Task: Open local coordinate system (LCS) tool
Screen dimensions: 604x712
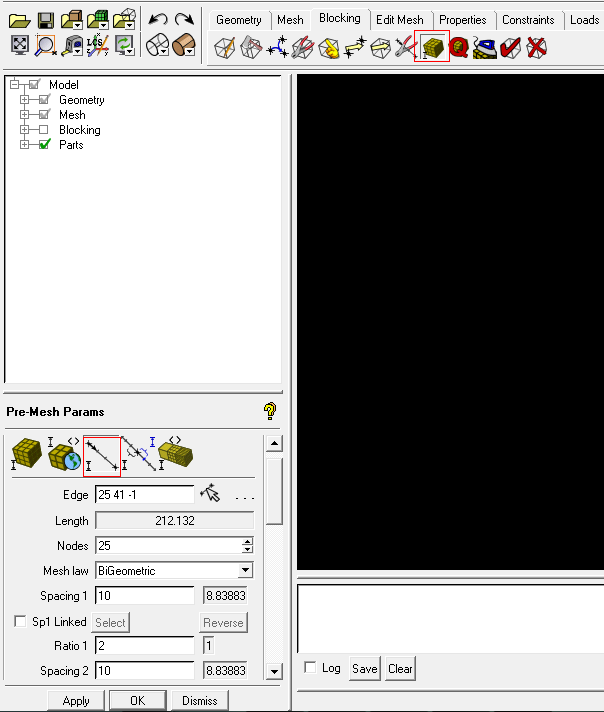Action: coord(98,45)
